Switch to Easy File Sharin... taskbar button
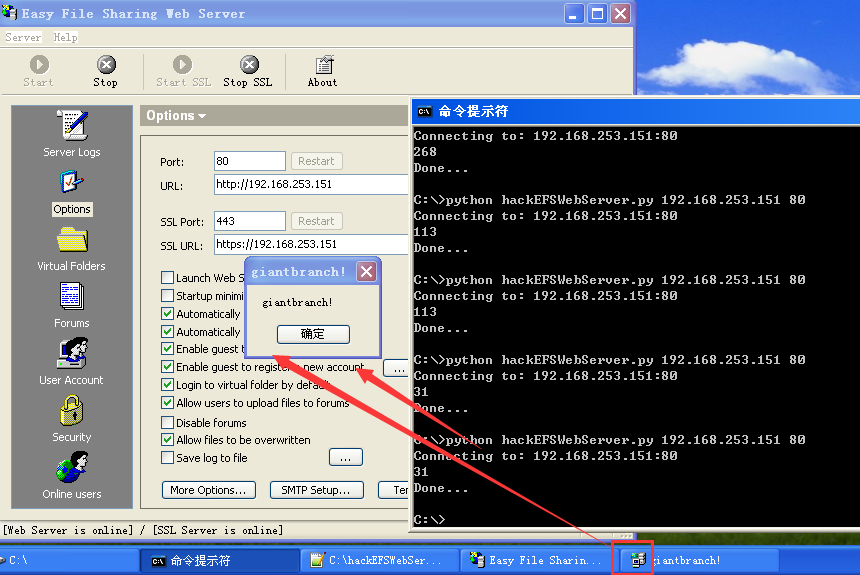The height and width of the screenshot is (575, 860). (x=539, y=560)
